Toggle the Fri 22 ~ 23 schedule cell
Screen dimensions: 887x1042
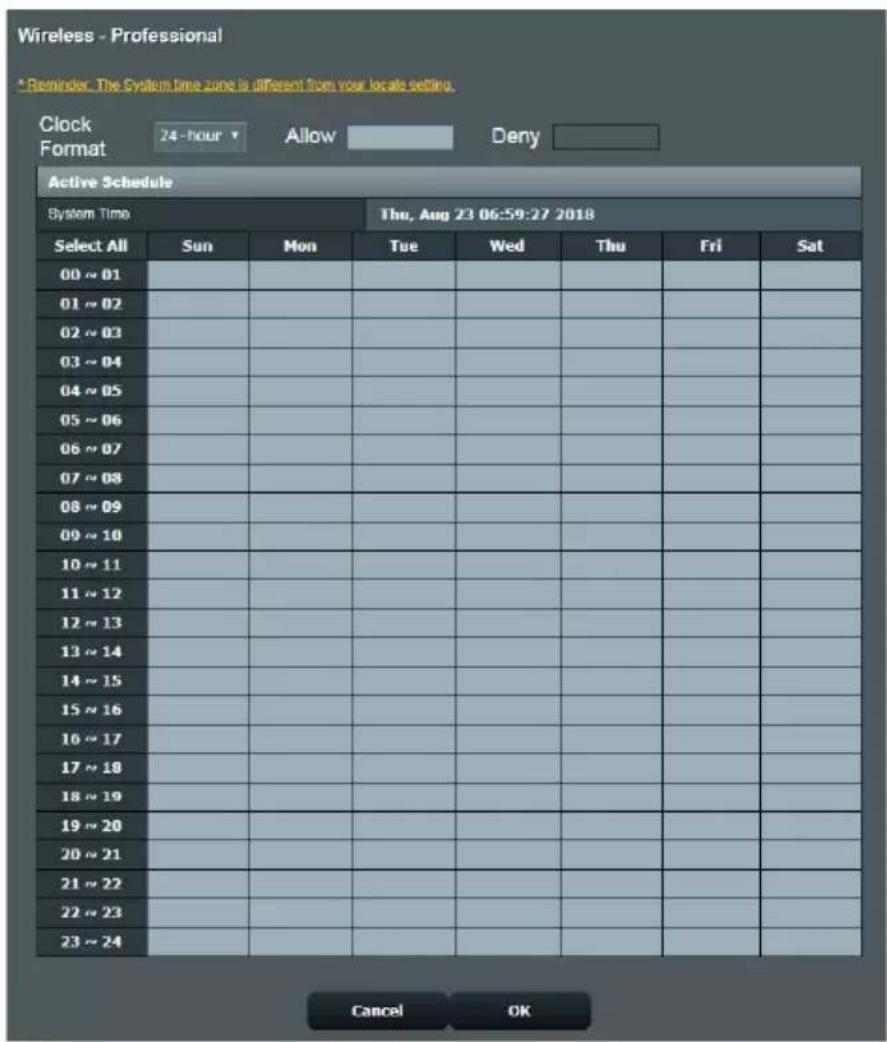[x=711, y=912]
